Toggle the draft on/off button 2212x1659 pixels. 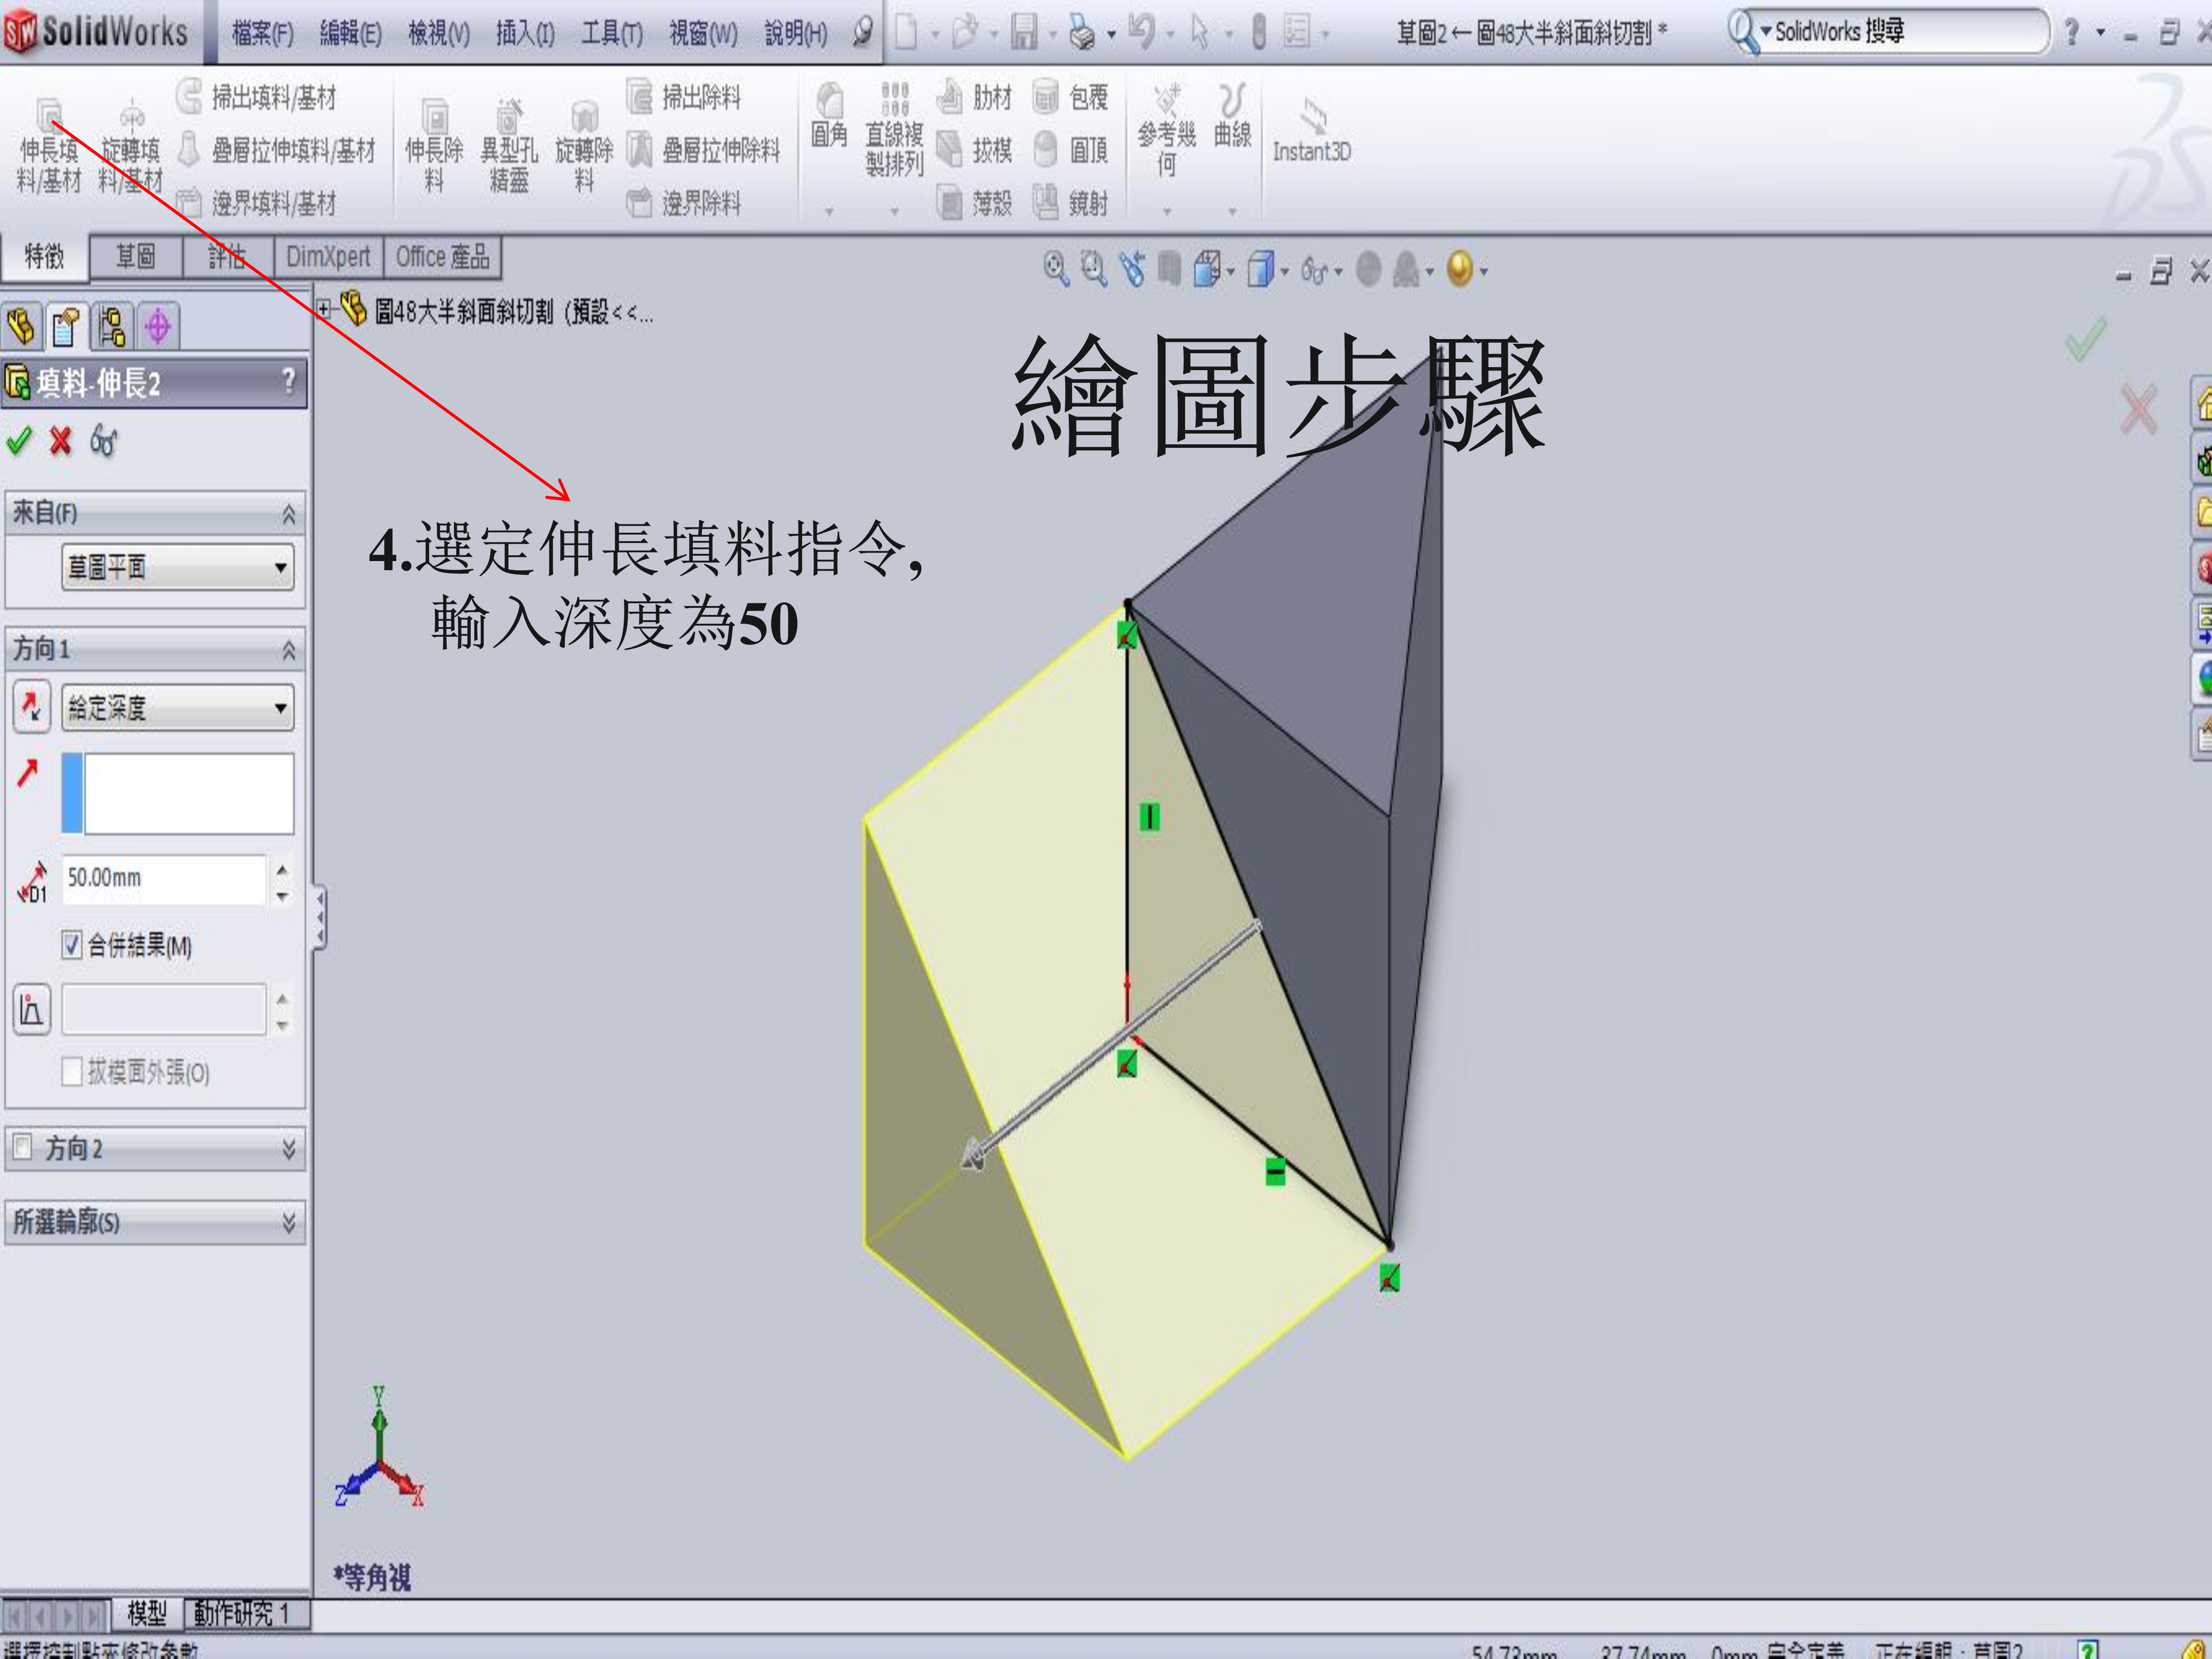coord(32,1009)
